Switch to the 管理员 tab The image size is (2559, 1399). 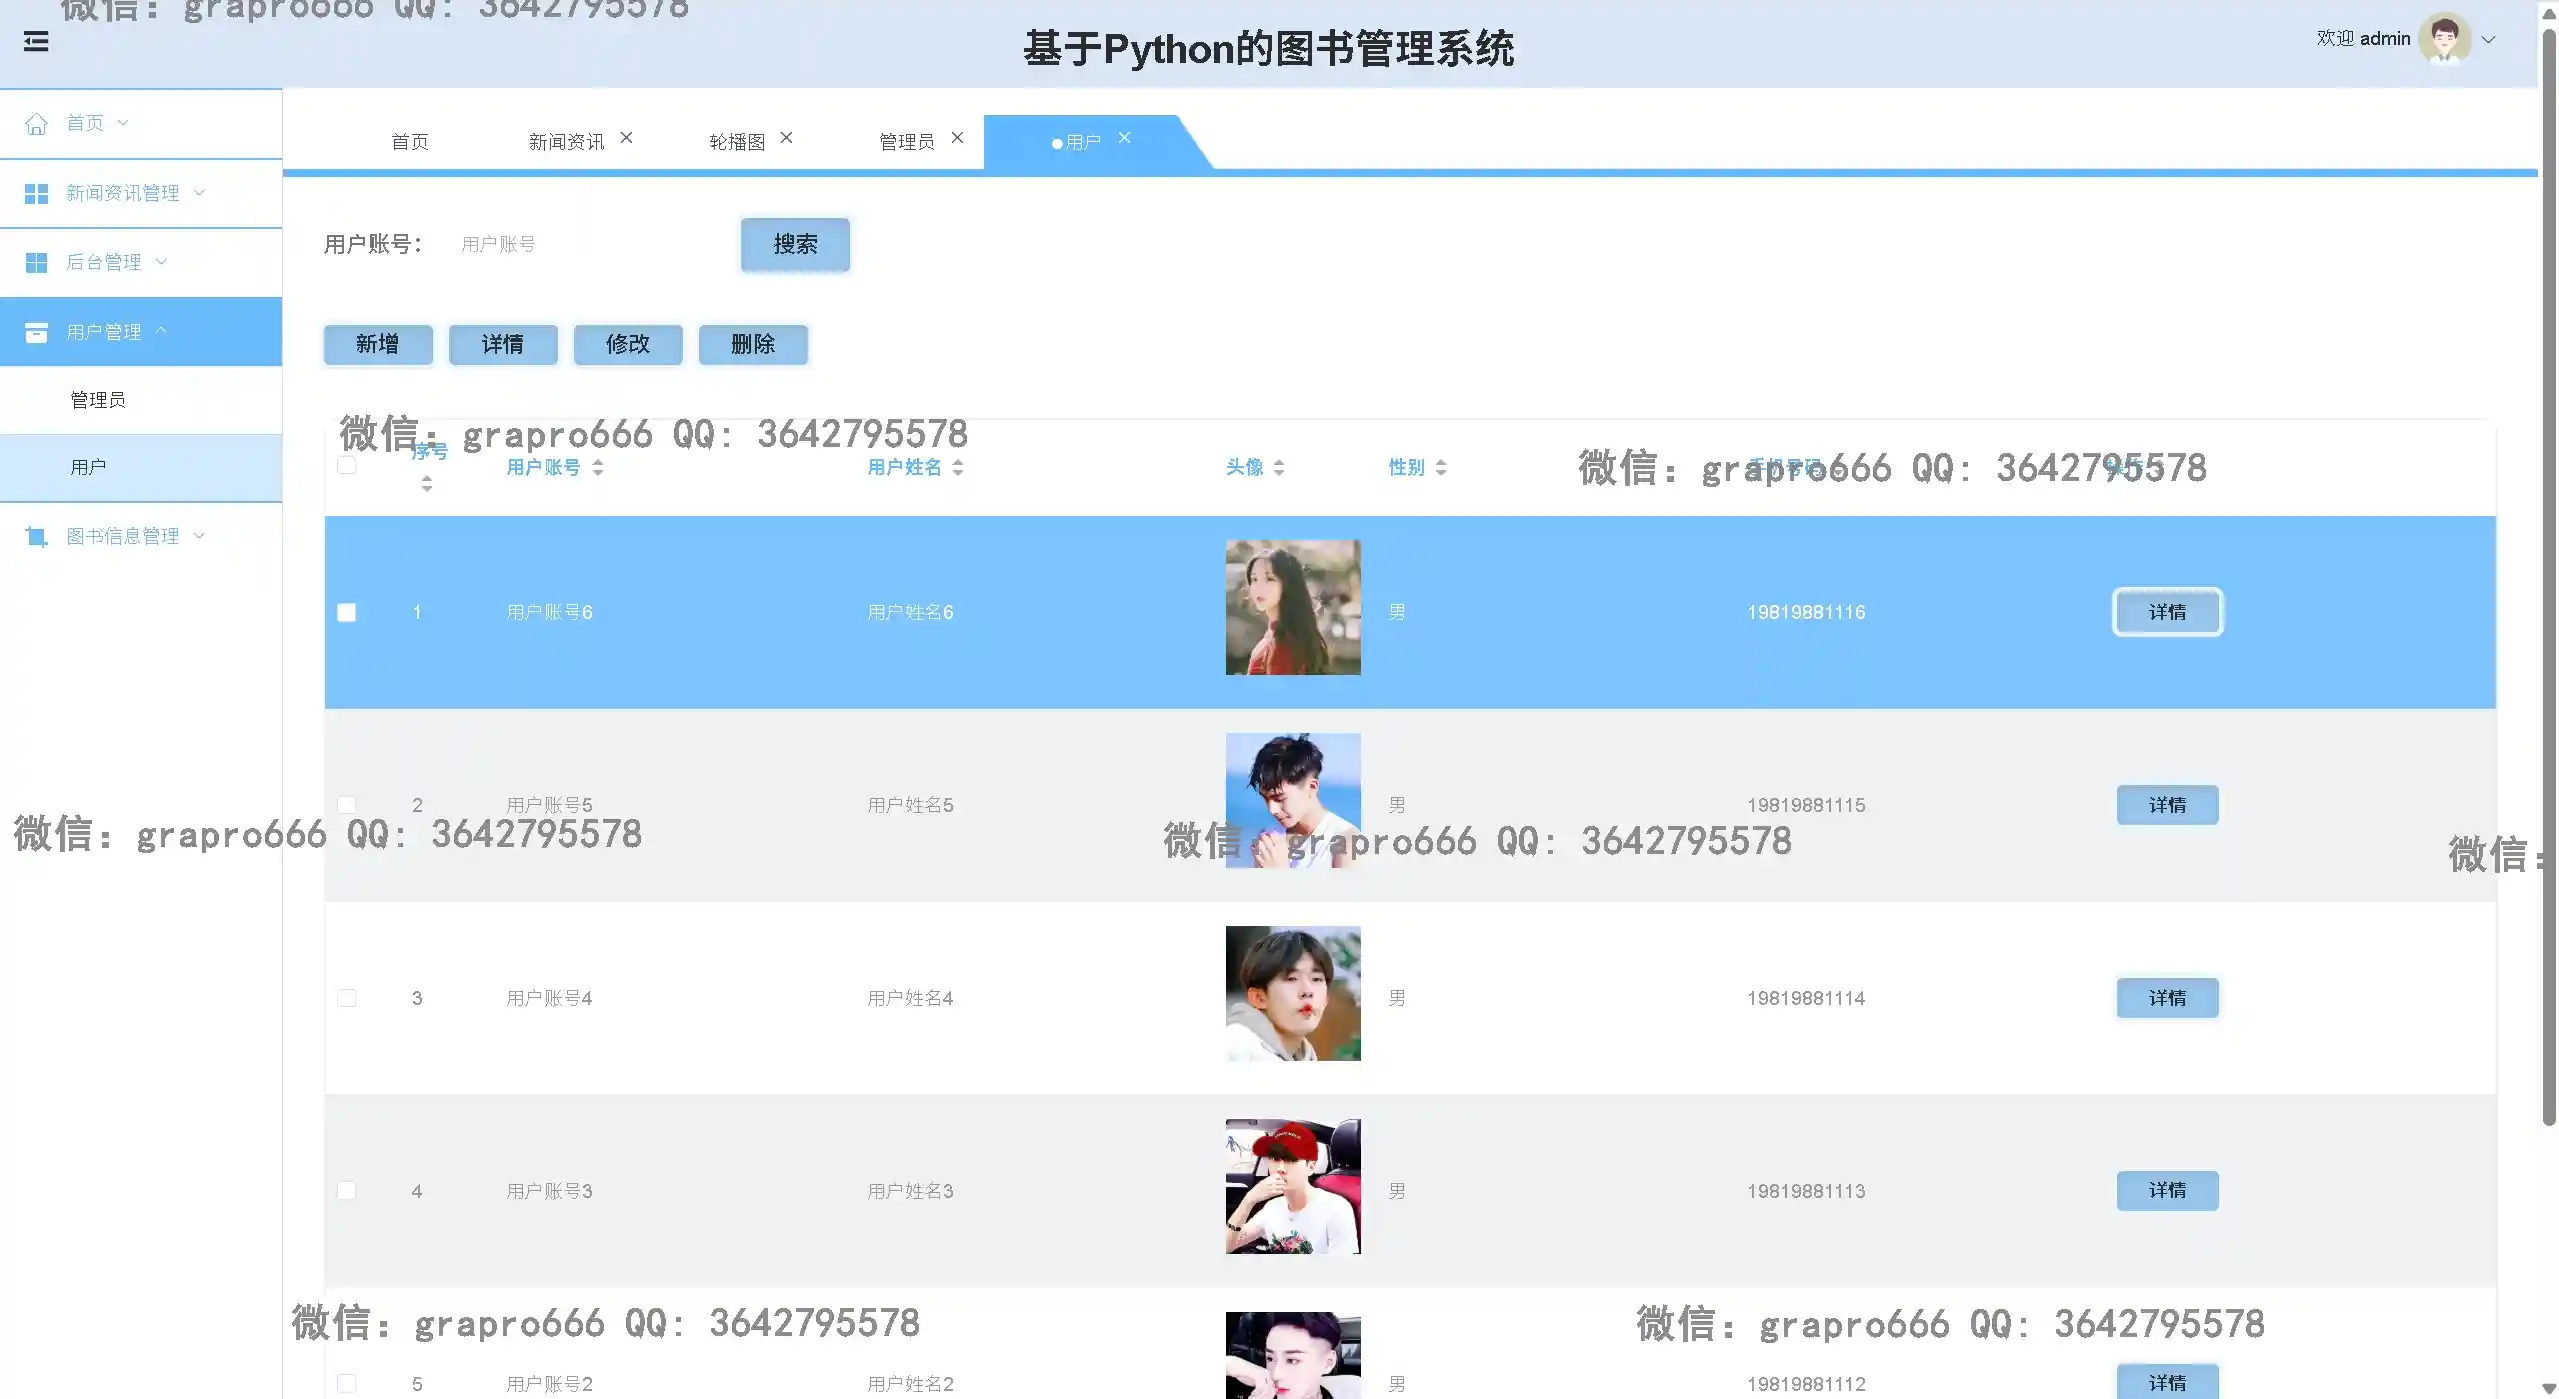pyautogui.click(x=906, y=142)
